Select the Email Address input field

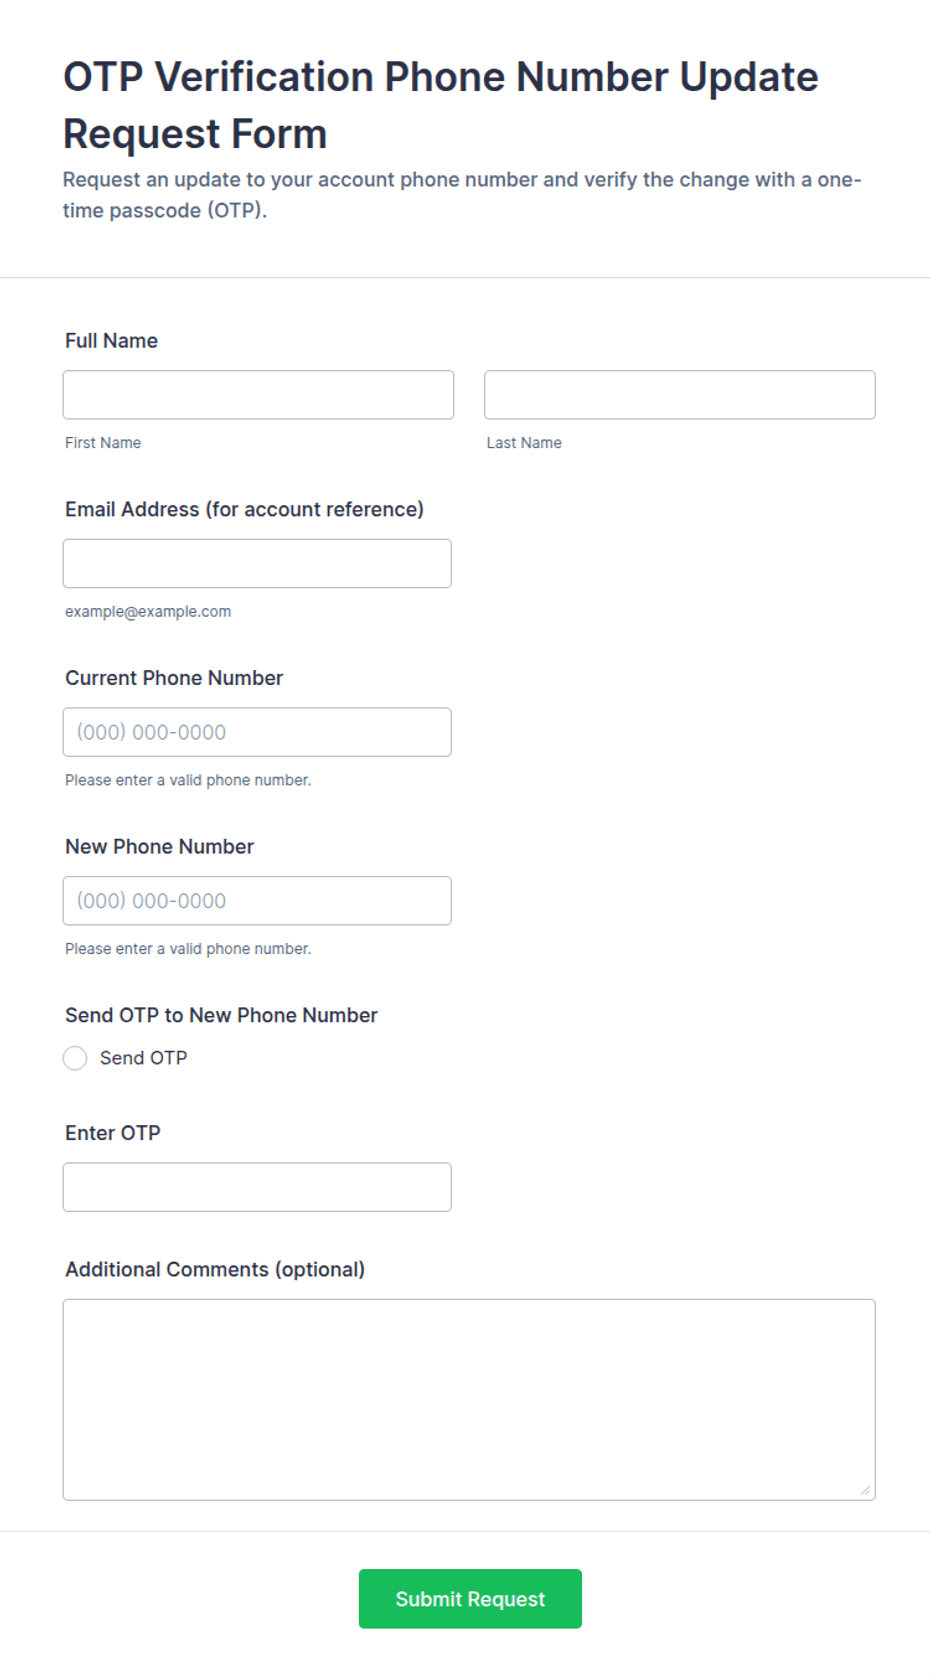tap(257, 564)
